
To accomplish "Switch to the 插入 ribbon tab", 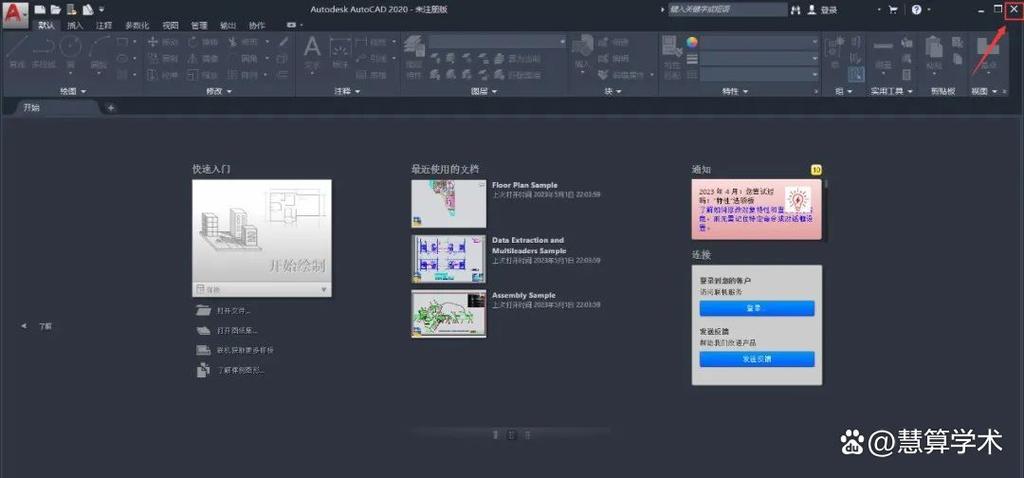I will (x=75, y=25).
